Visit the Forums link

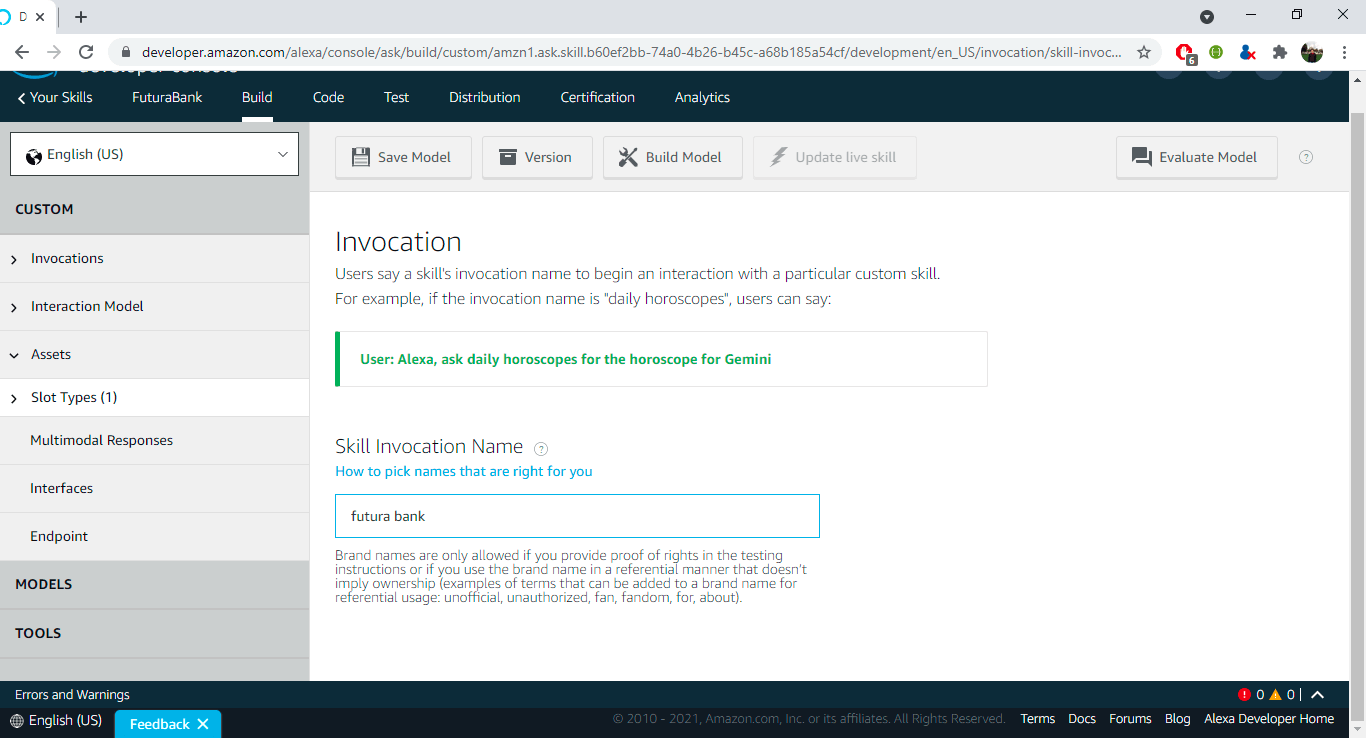(1130, 719)
